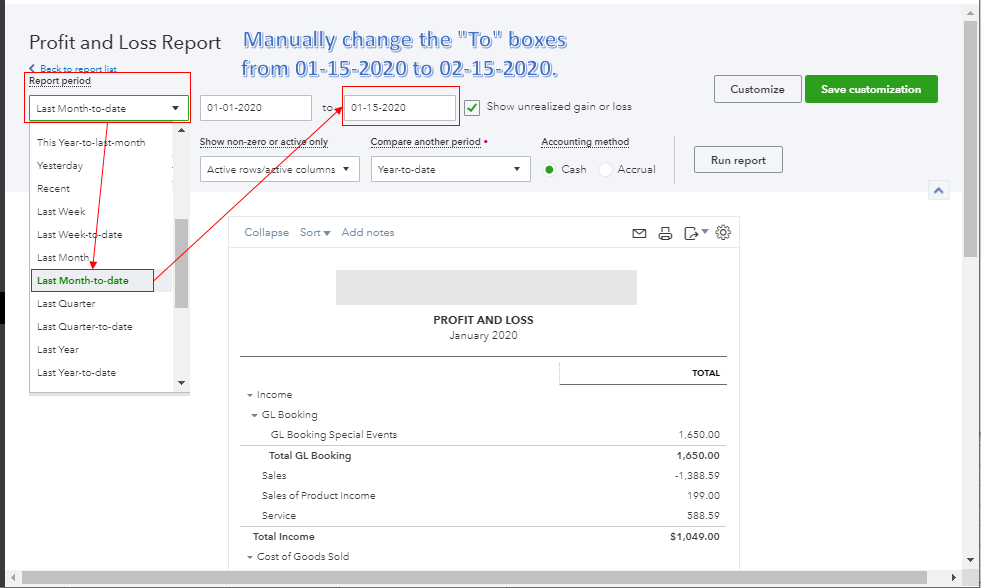Click the Run report button
The image size is (981, 588).
tap(738, 160)
